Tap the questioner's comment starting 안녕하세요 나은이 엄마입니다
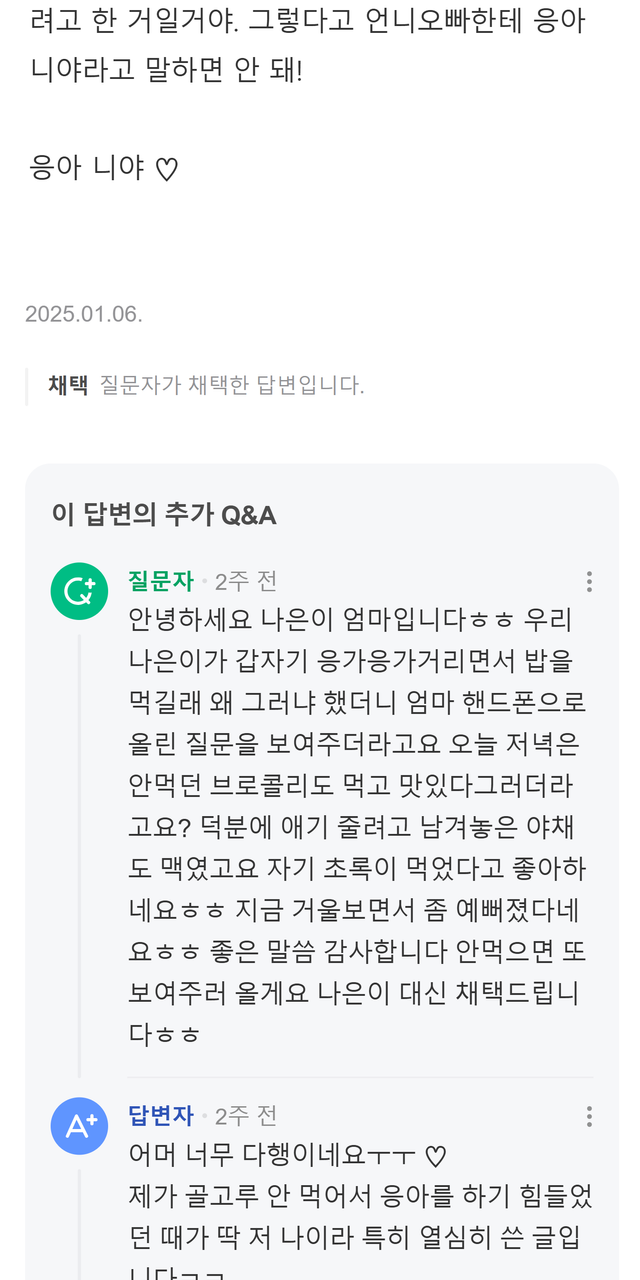Viewport: 640px width, 1280px height. point(350,620)
